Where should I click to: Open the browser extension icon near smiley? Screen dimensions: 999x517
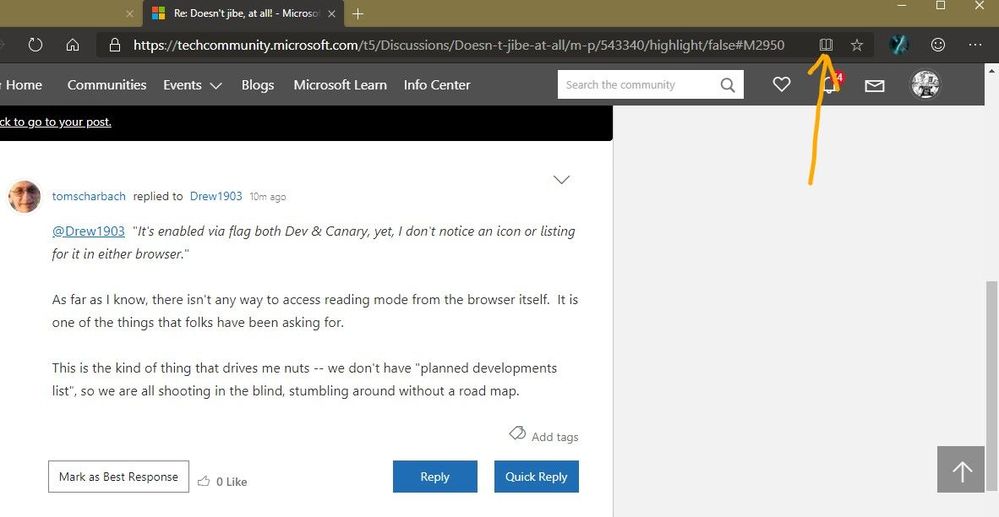coord(899,44)
